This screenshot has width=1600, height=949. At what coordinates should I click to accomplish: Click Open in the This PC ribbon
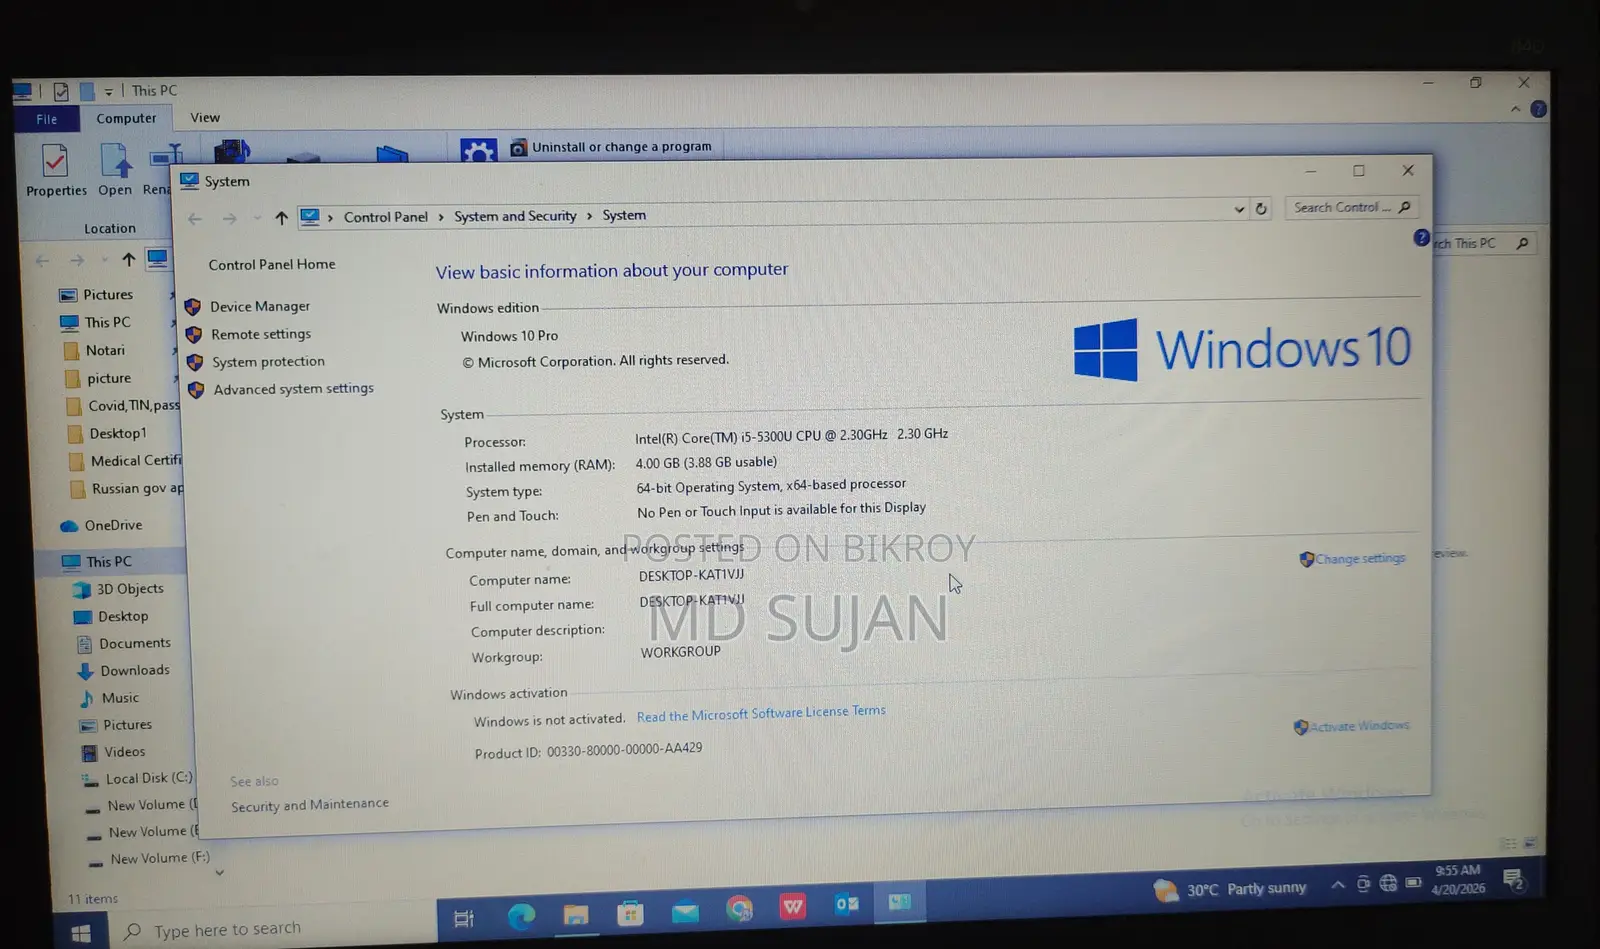pos(115,170)
